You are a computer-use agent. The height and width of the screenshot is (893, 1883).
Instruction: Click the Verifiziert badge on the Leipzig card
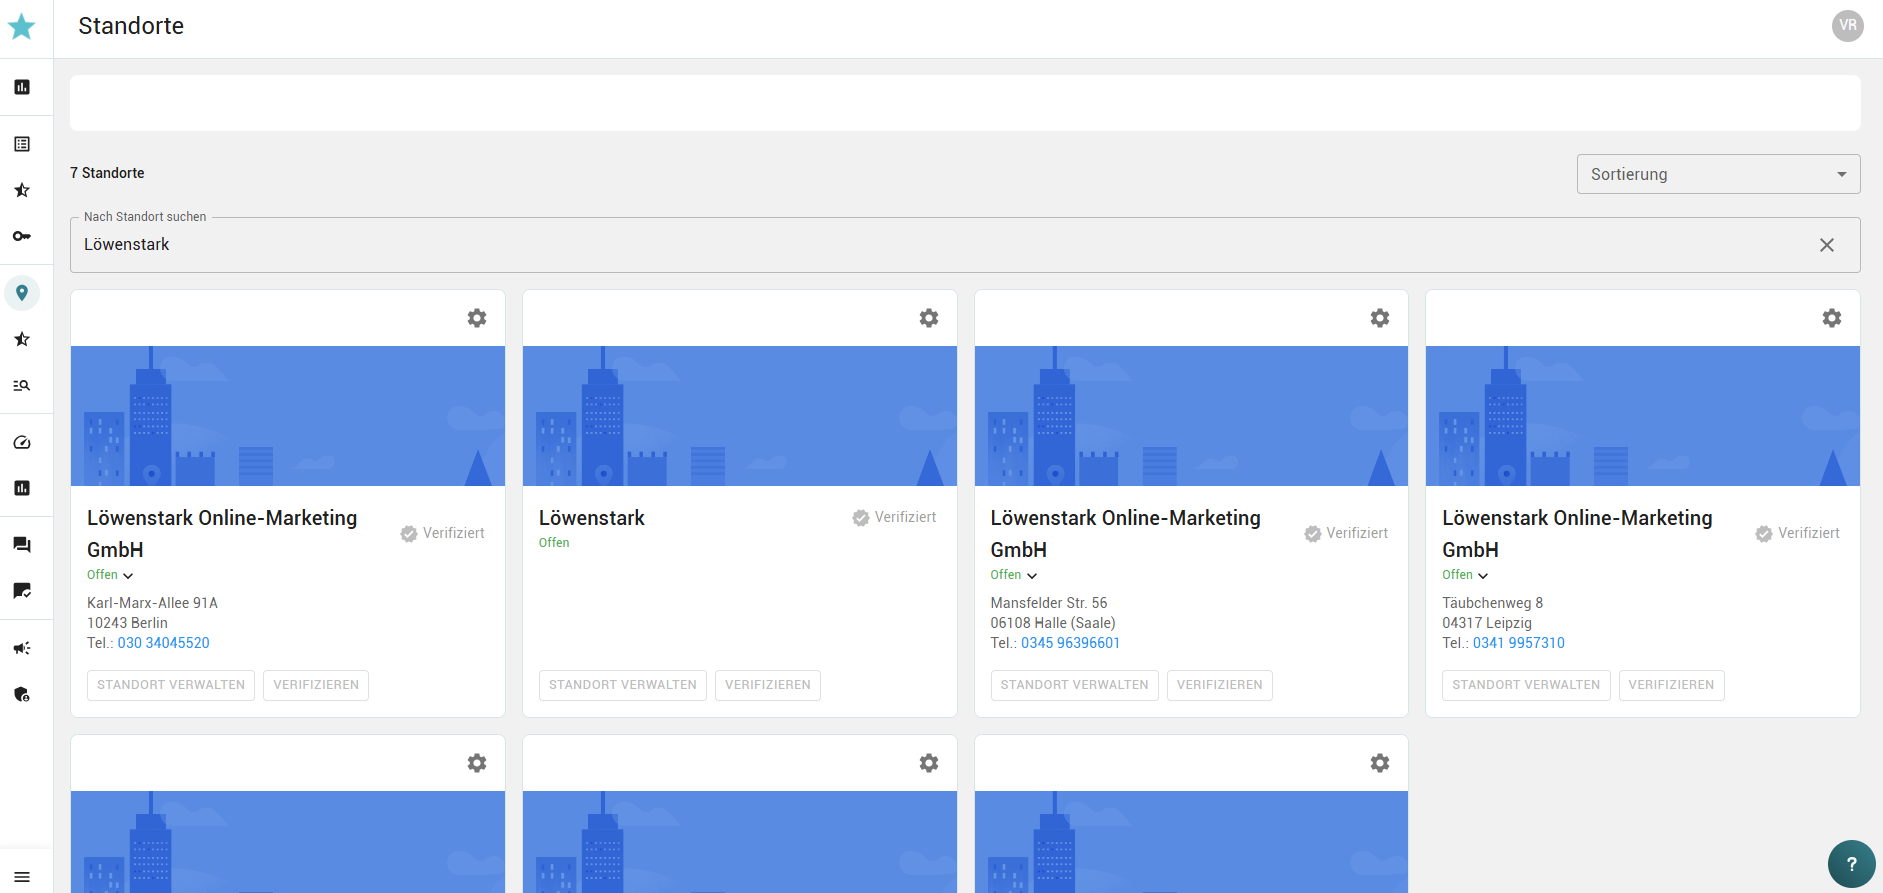[1798, 533]
